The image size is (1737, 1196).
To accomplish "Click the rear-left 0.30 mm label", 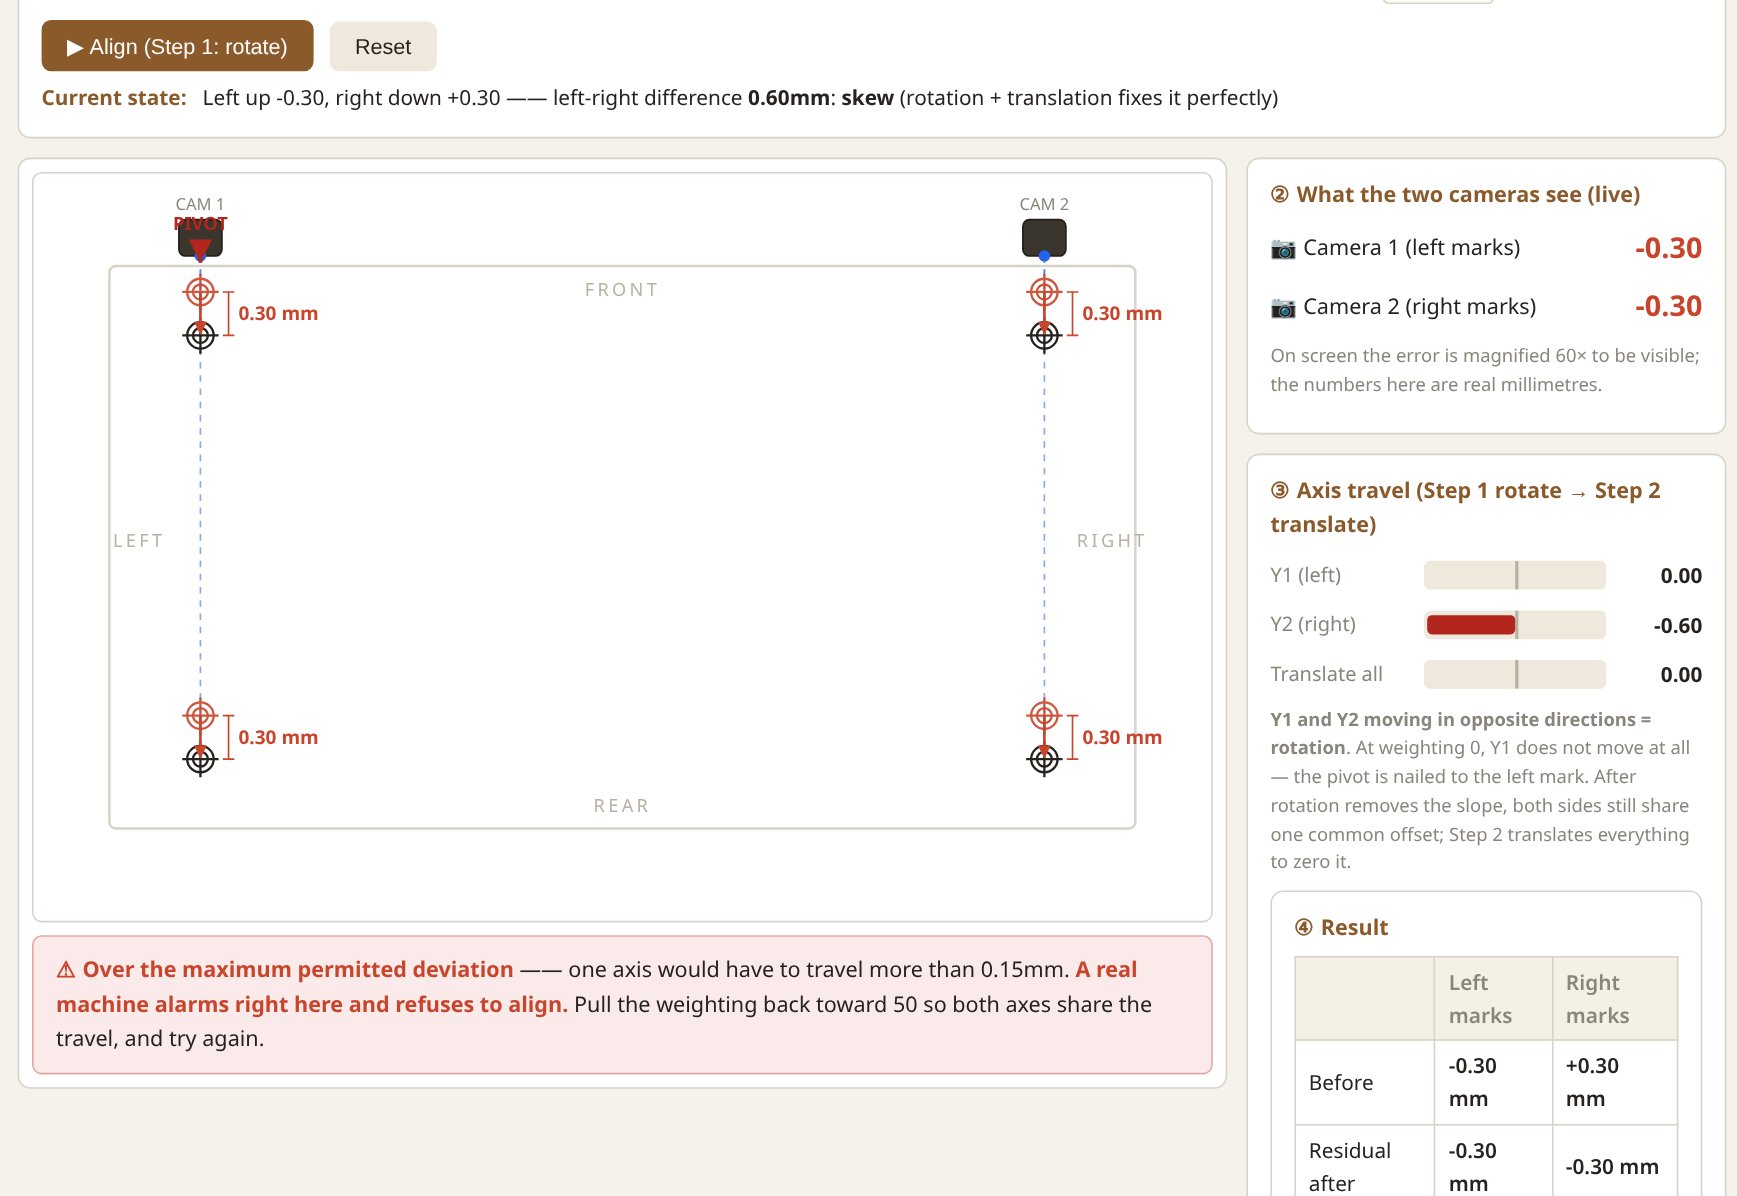I will click(278, 737).
